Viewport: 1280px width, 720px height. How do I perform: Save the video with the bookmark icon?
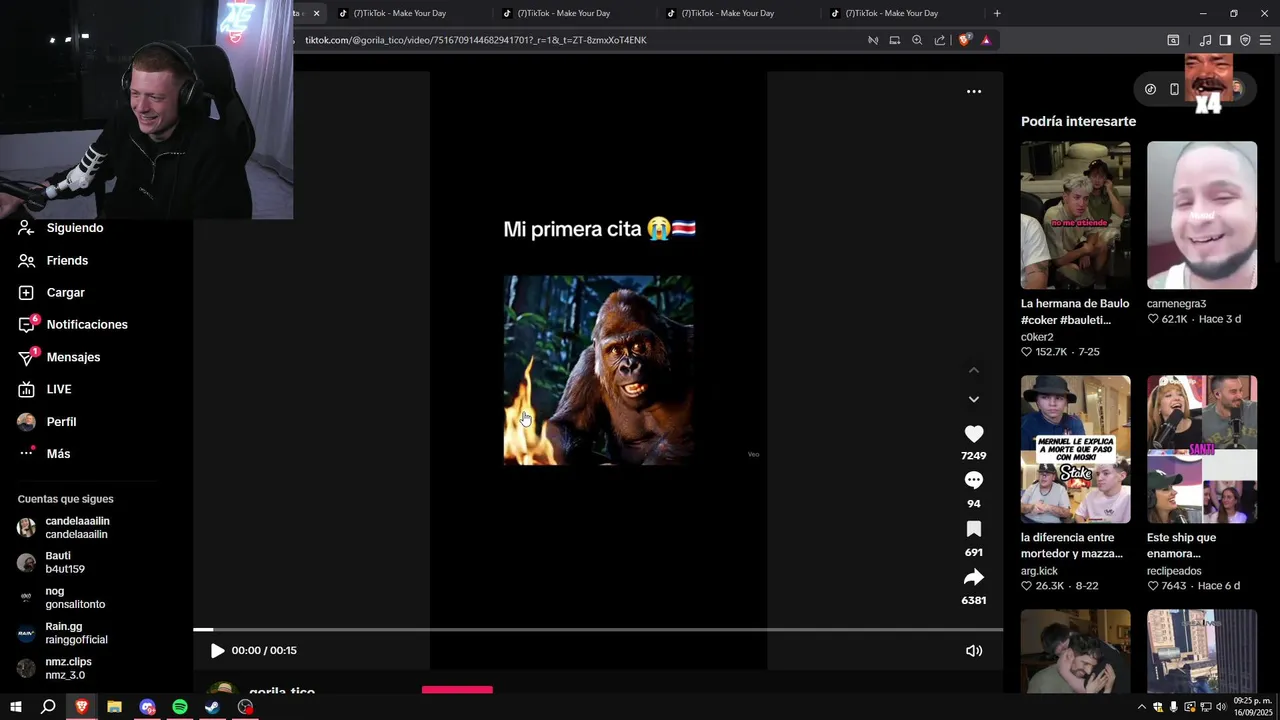974,529
